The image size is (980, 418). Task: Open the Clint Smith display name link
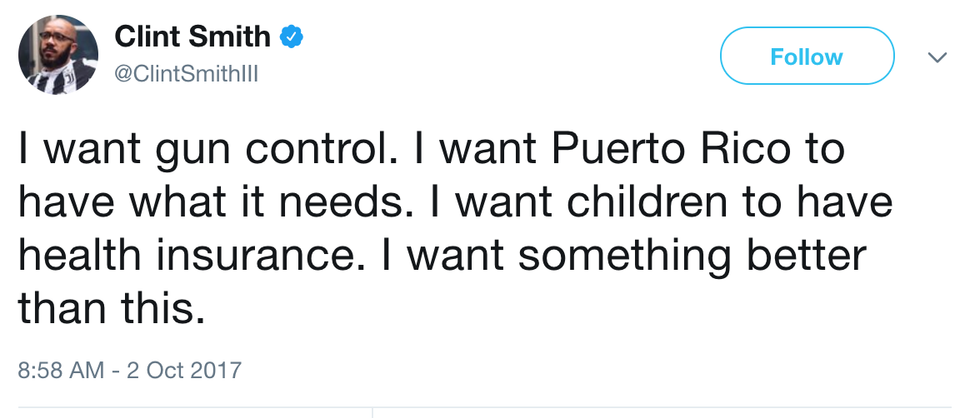(x=193, y=38)
